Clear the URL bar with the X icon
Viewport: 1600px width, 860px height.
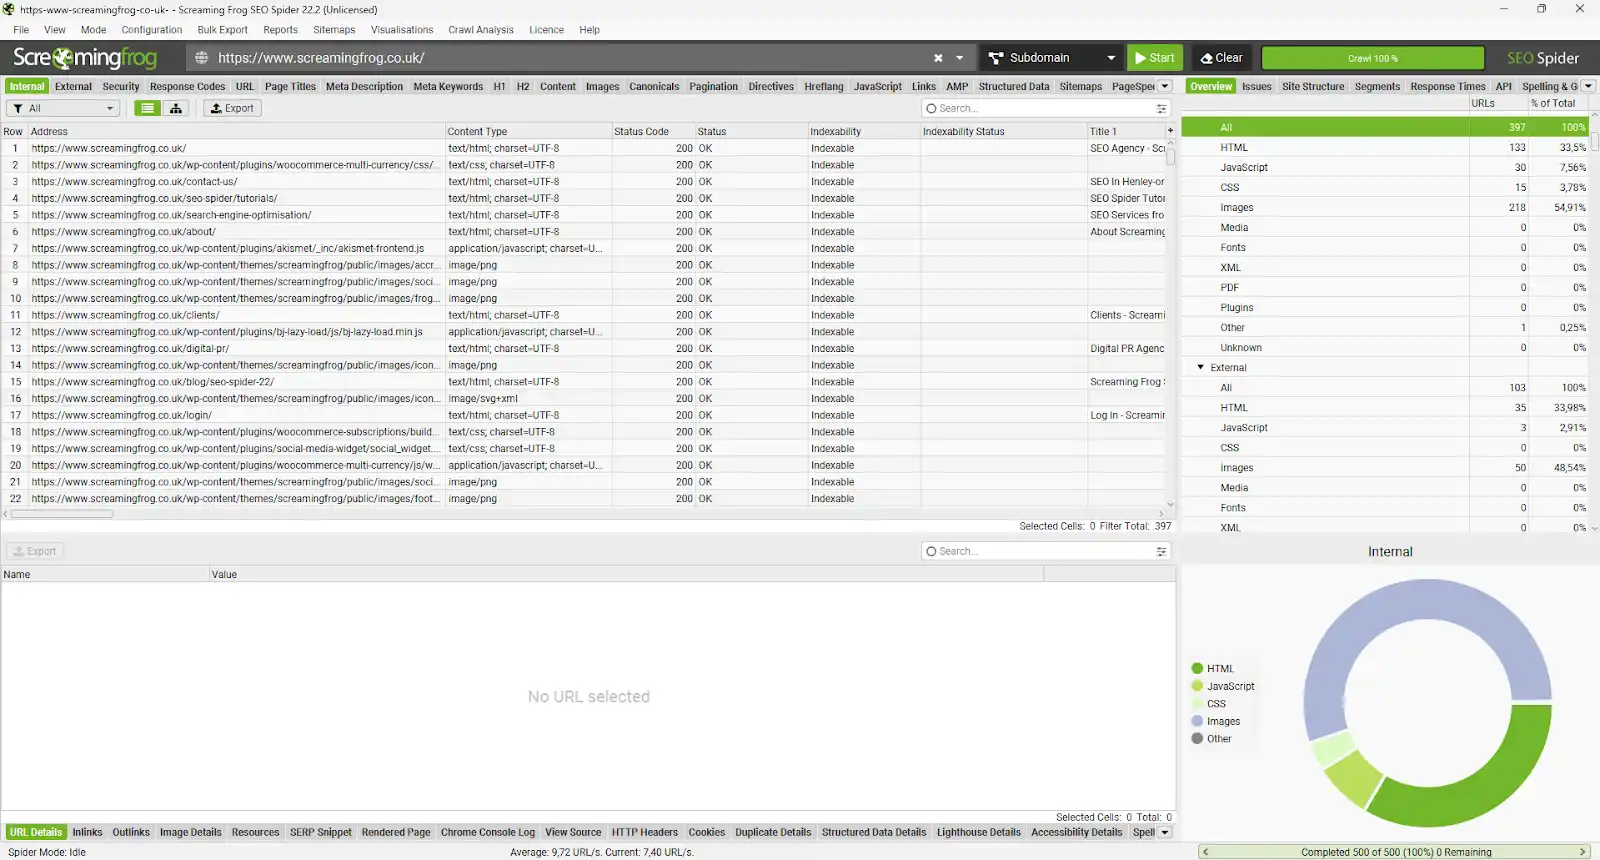938,58
